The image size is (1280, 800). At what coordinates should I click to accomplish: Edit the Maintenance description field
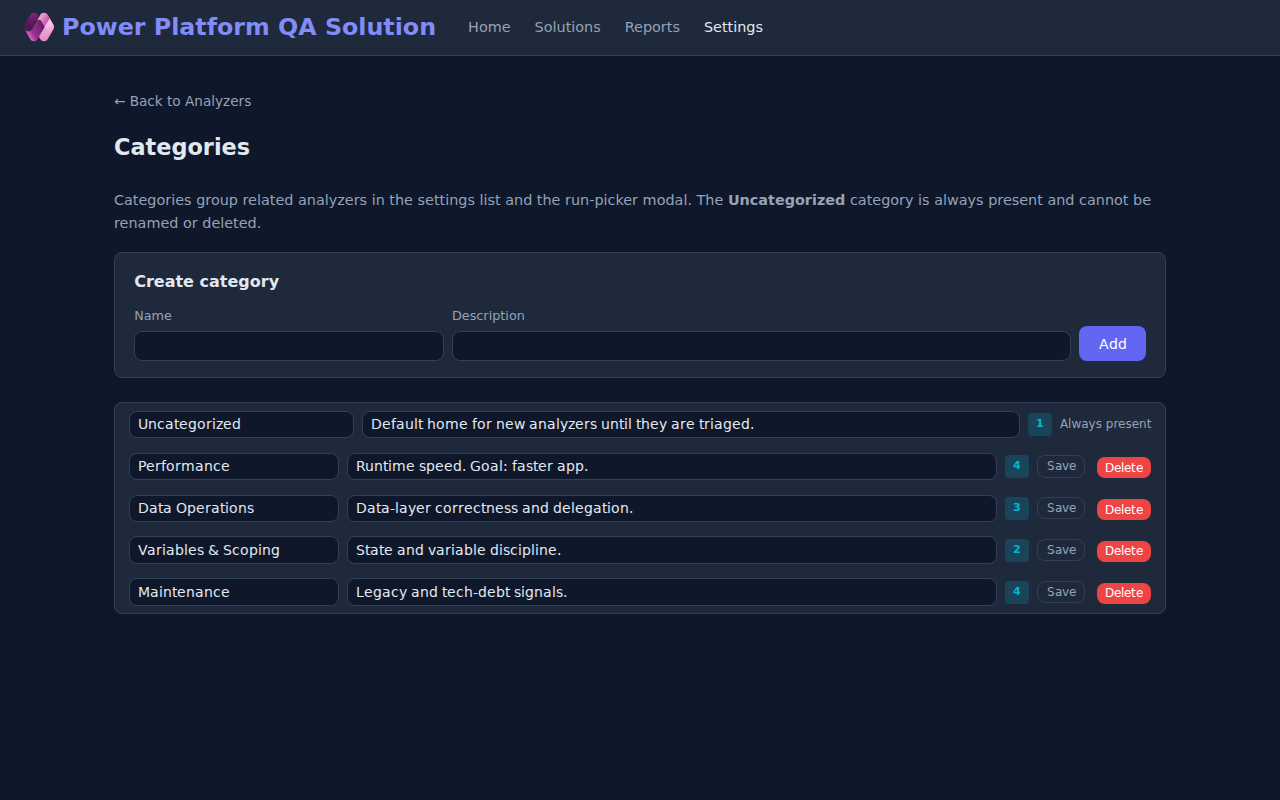[x=671, y=592]
